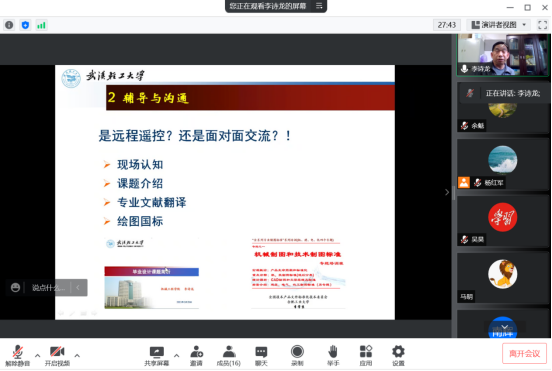Expand audio options arrow beside mute
Screen dimensions: 552x371
[37, 356]
